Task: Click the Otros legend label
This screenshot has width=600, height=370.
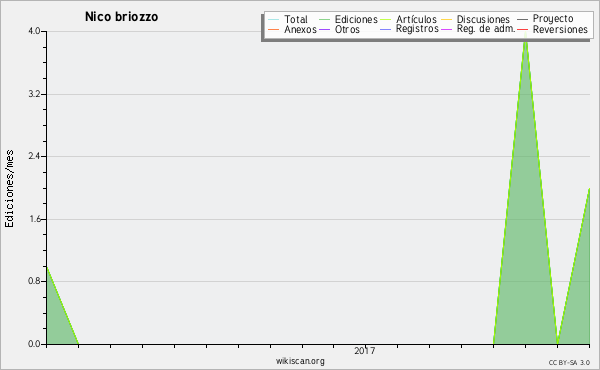Action: pos(347,29)
